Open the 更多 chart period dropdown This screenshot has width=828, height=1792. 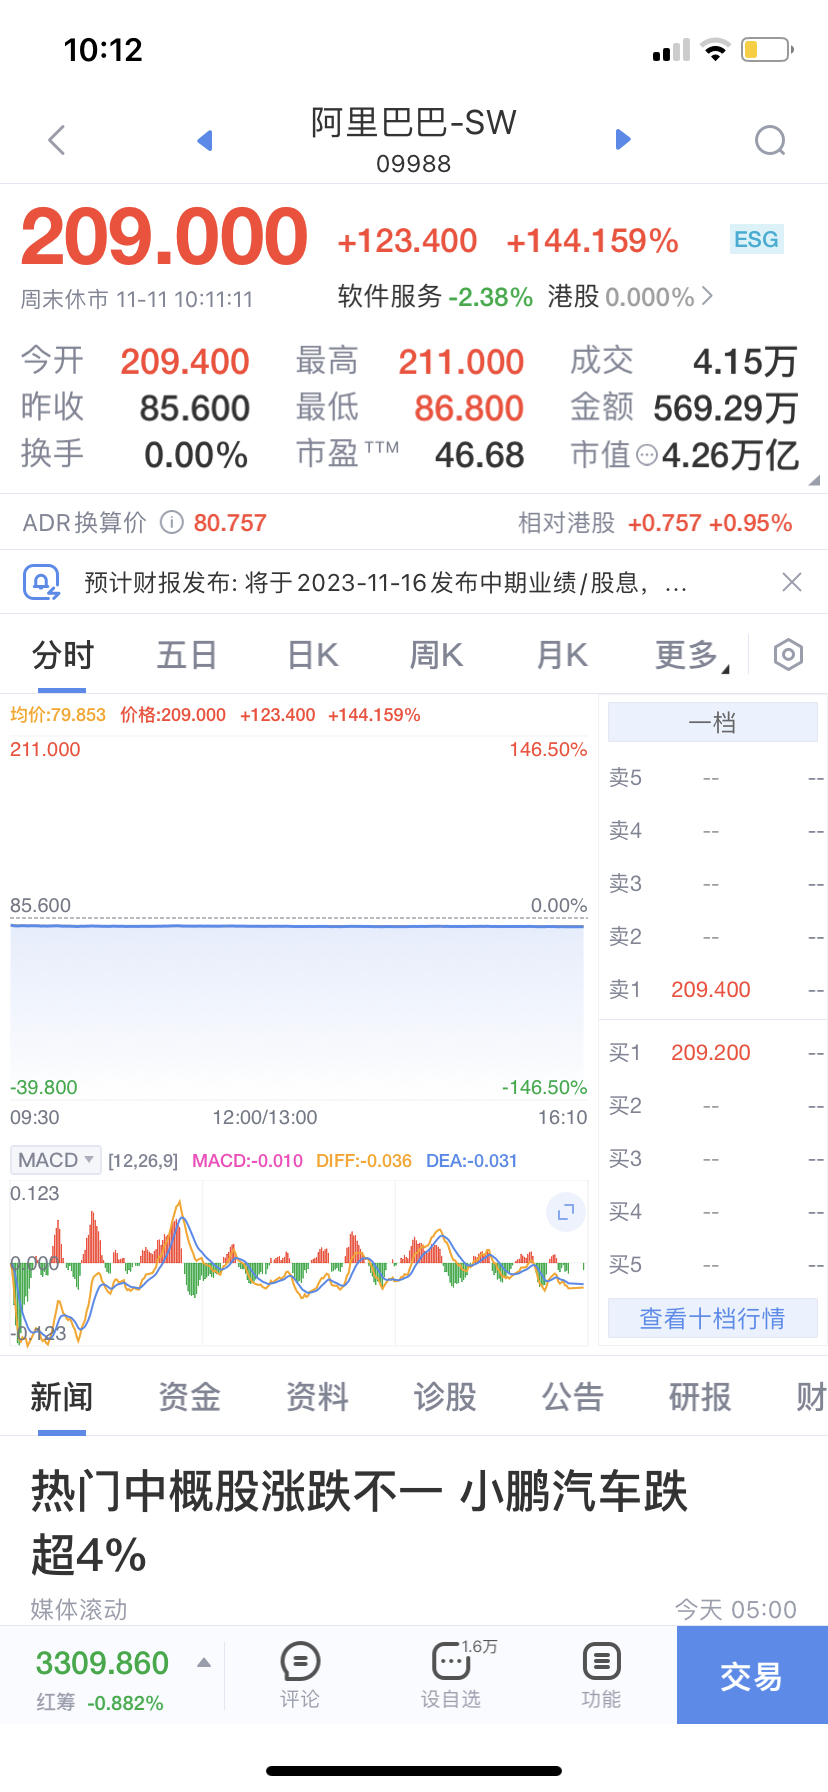[692, 656]
